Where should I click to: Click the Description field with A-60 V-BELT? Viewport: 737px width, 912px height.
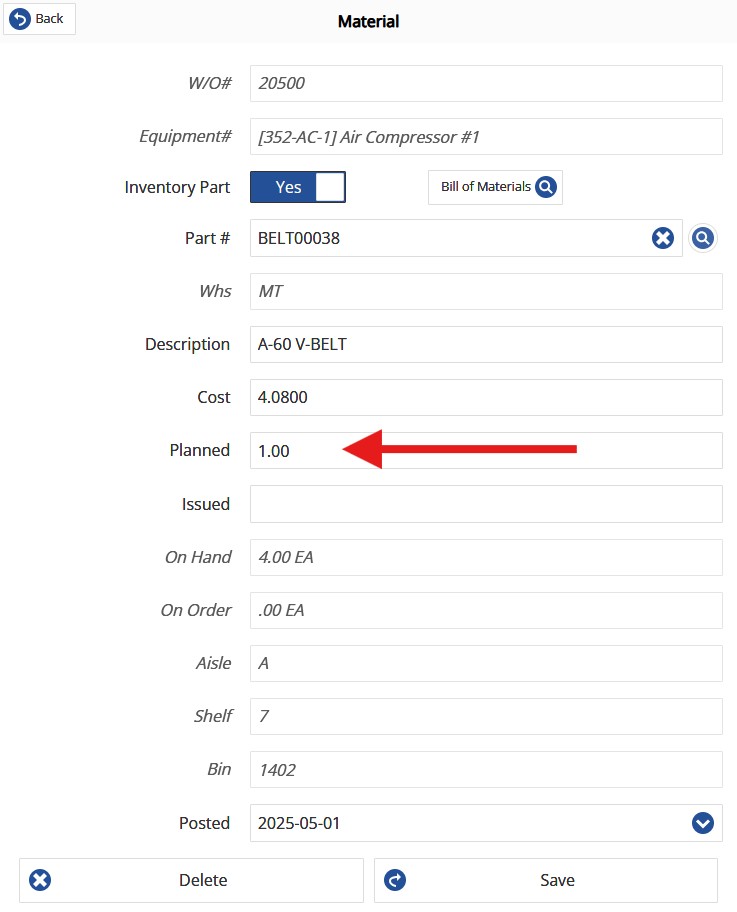click(485, 344)
